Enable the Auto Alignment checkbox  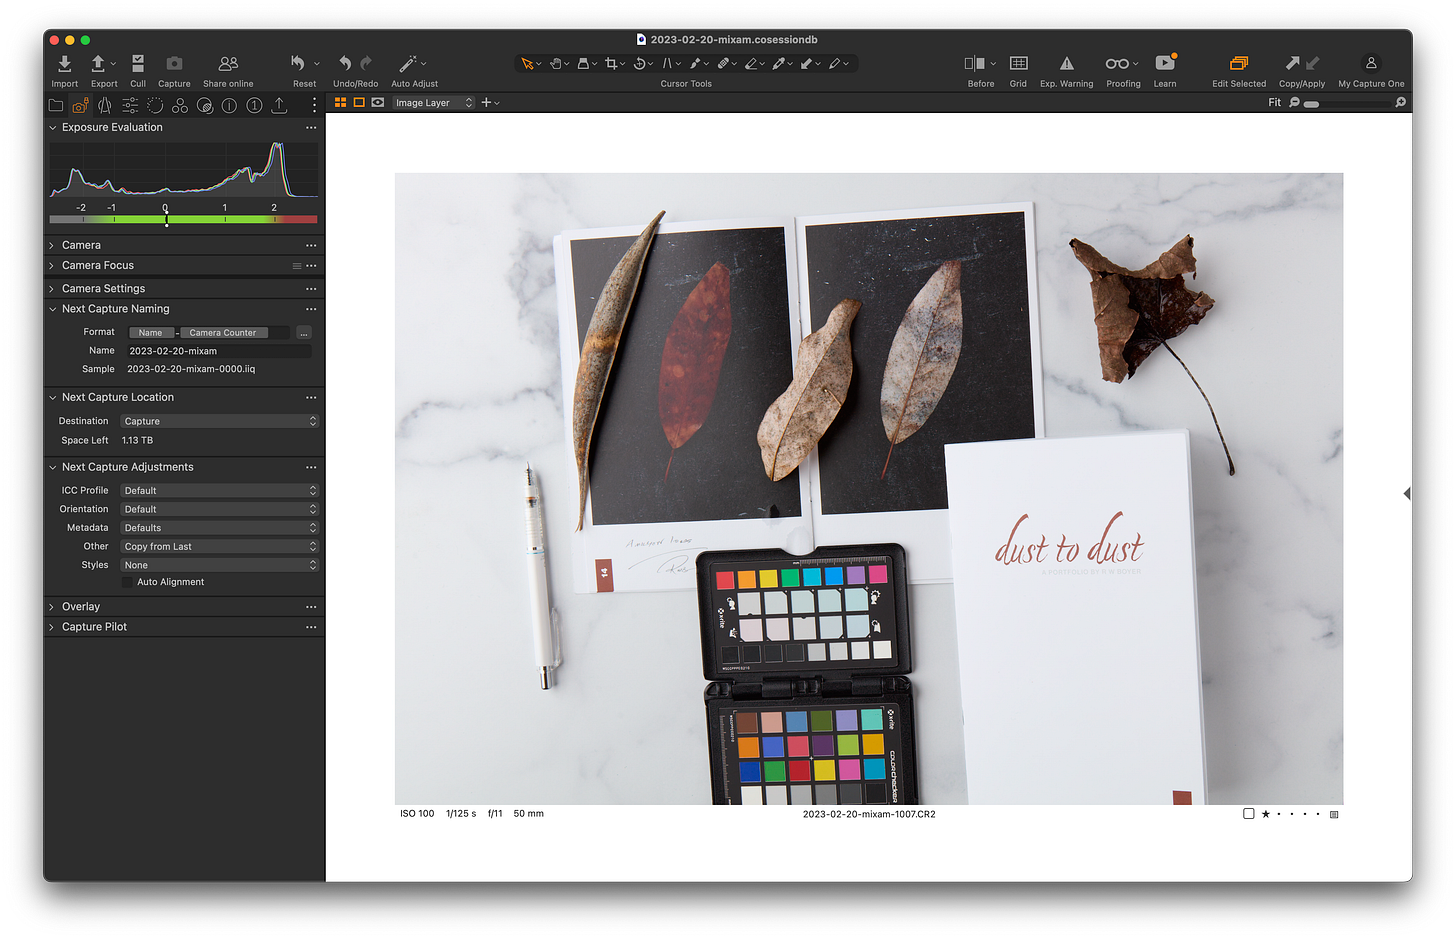click(127, 582)
